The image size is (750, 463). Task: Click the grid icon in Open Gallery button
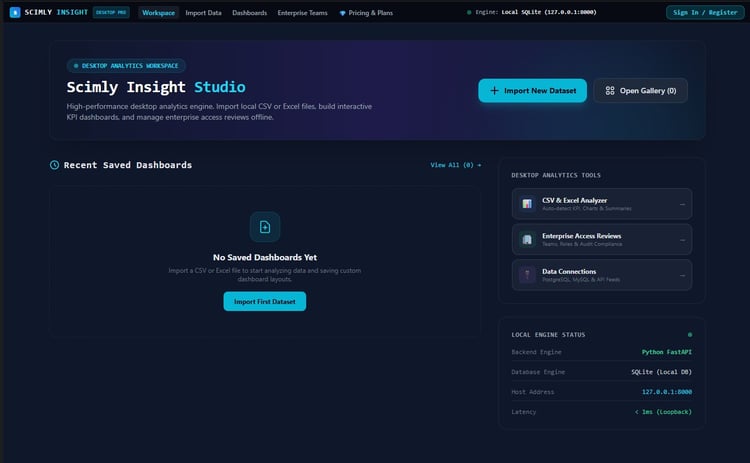[610, 90]
